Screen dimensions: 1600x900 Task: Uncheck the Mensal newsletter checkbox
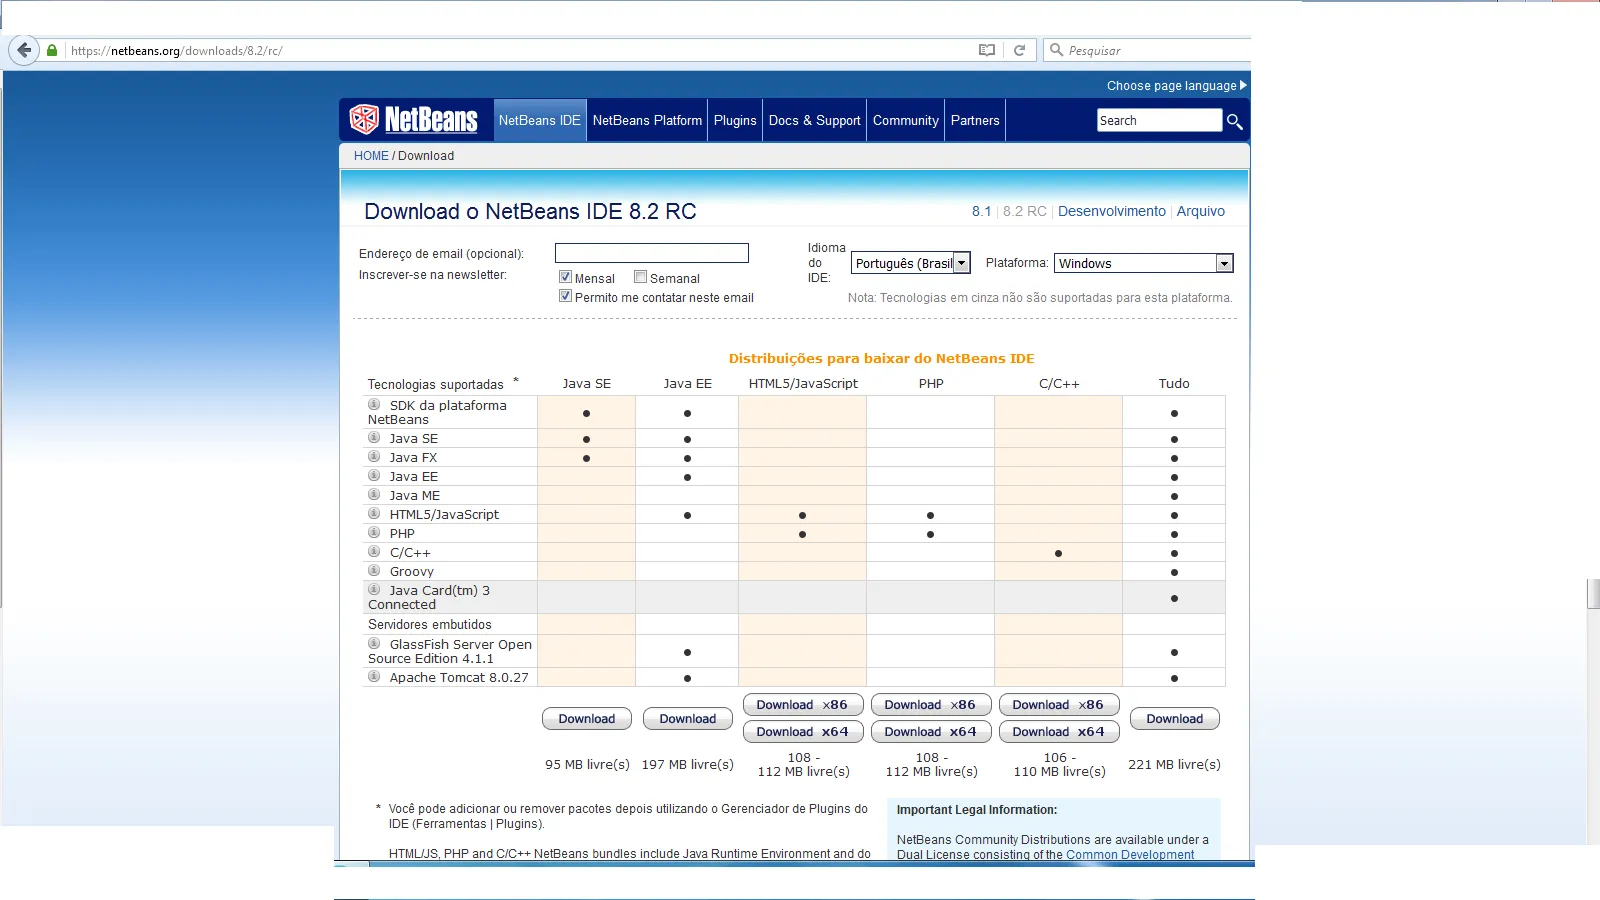click(x=565, y=277)
